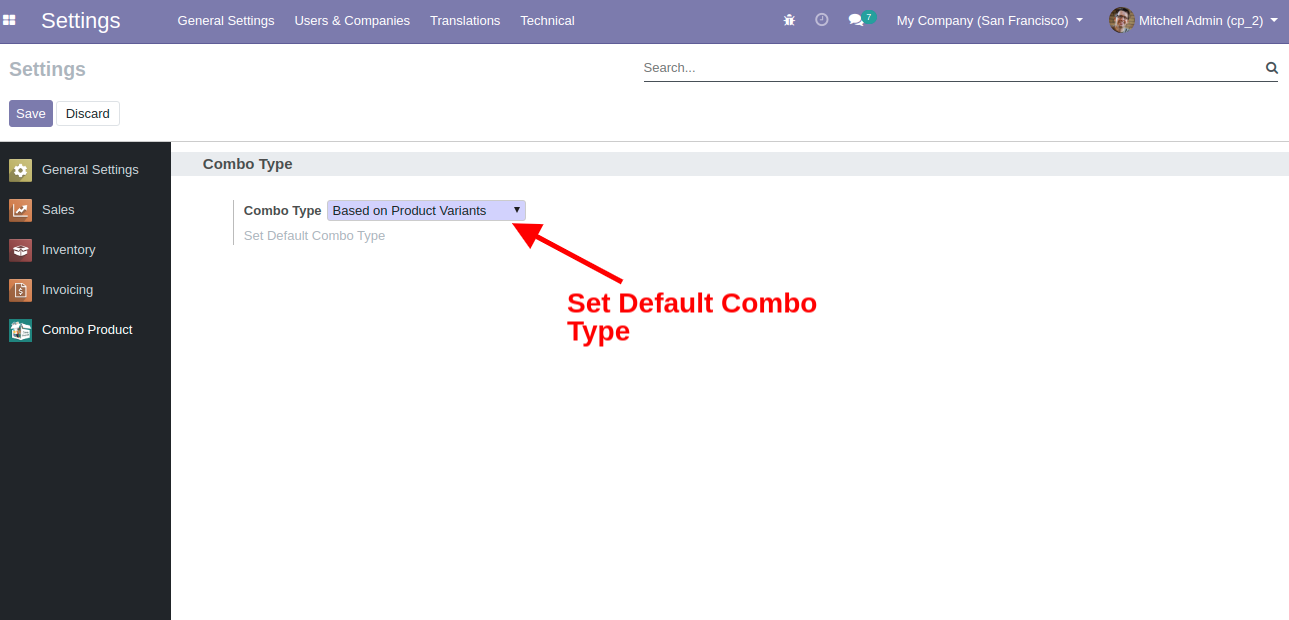Screen dimensions: 1289x620
Task: Open the Translations menu
Action: click(464, 20)
